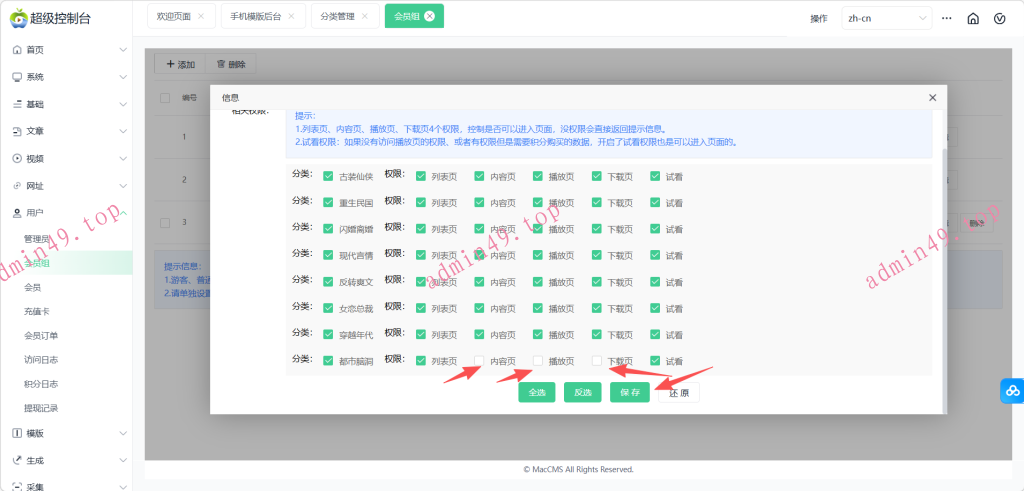Close the 信息 dialog with X
This screenshot has width=1024, height=491.
click(932, 97)
